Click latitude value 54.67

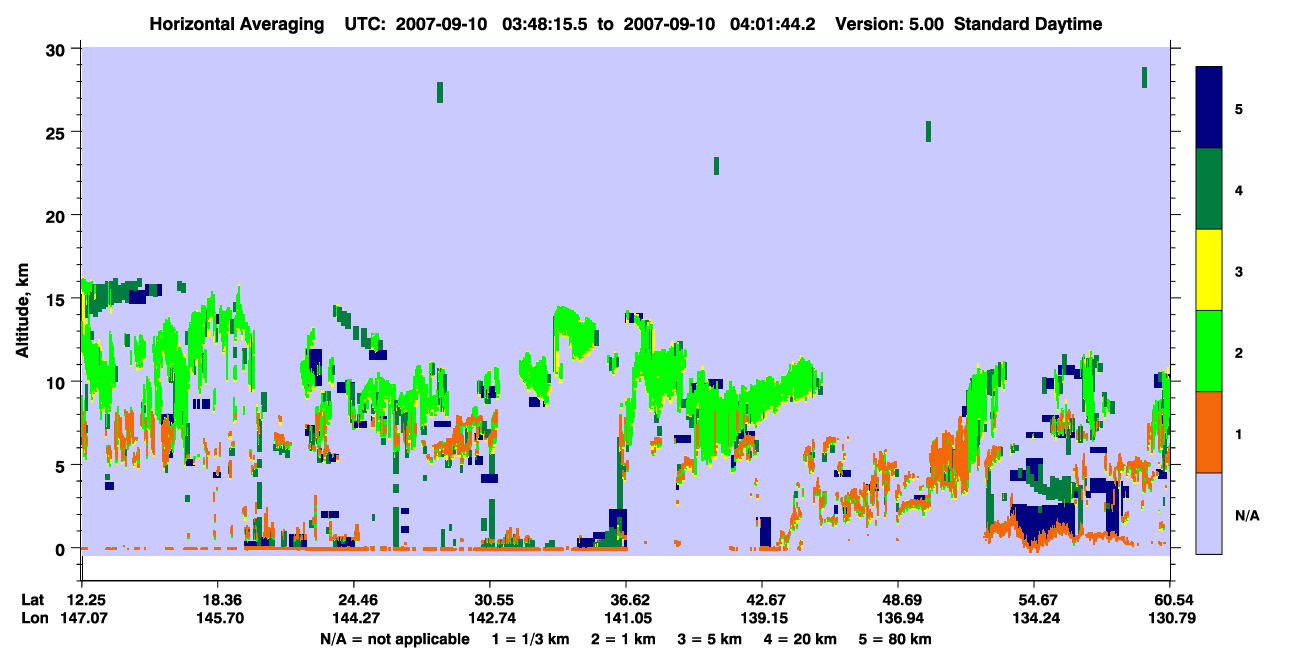point(1034,599)
